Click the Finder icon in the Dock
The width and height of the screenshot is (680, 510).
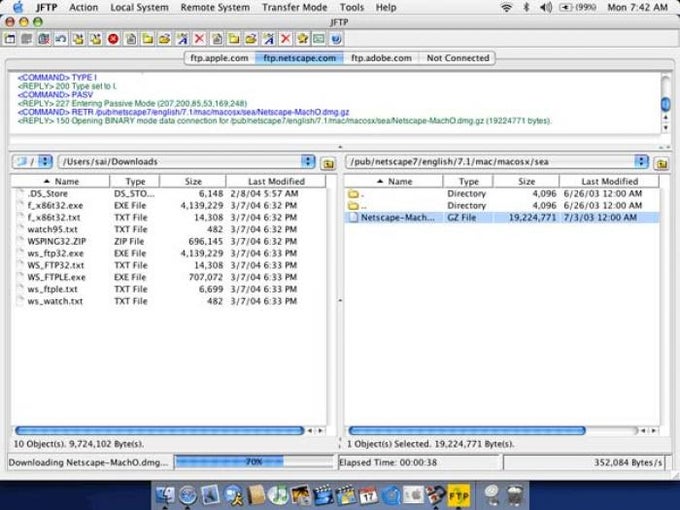tap(165, 494)
